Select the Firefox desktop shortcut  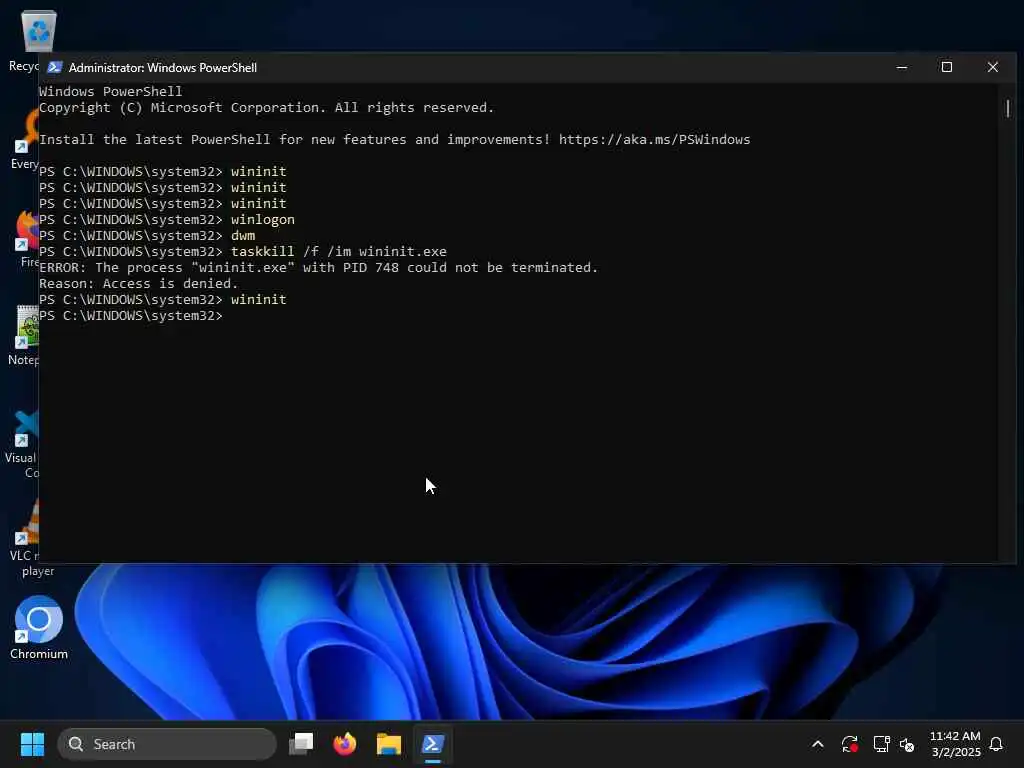point(26,238)
